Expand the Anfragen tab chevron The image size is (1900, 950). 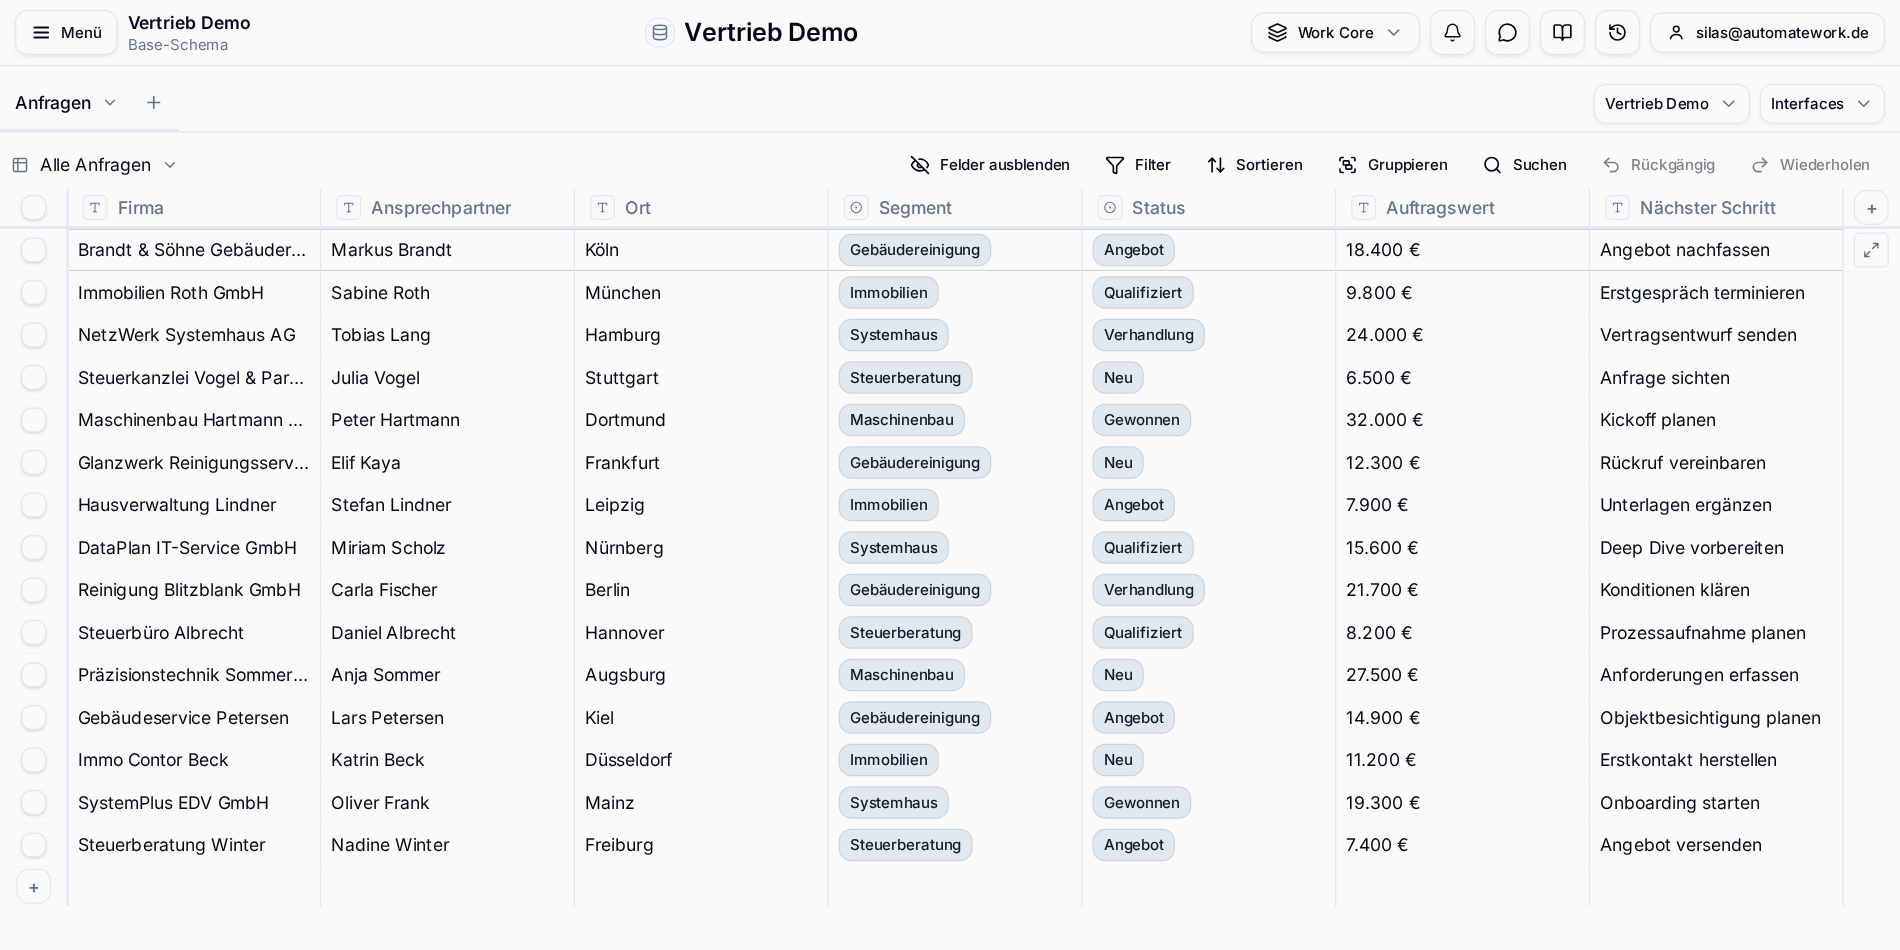[110, 103]
